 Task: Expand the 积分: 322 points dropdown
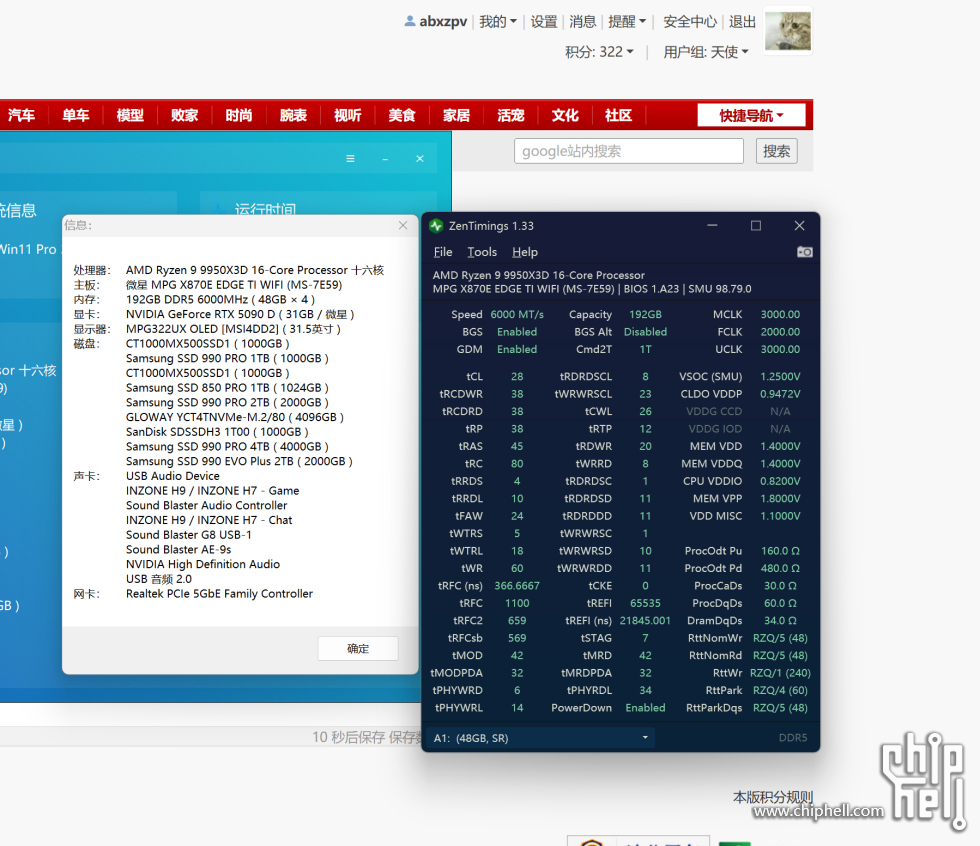click(x=599, y=52)
